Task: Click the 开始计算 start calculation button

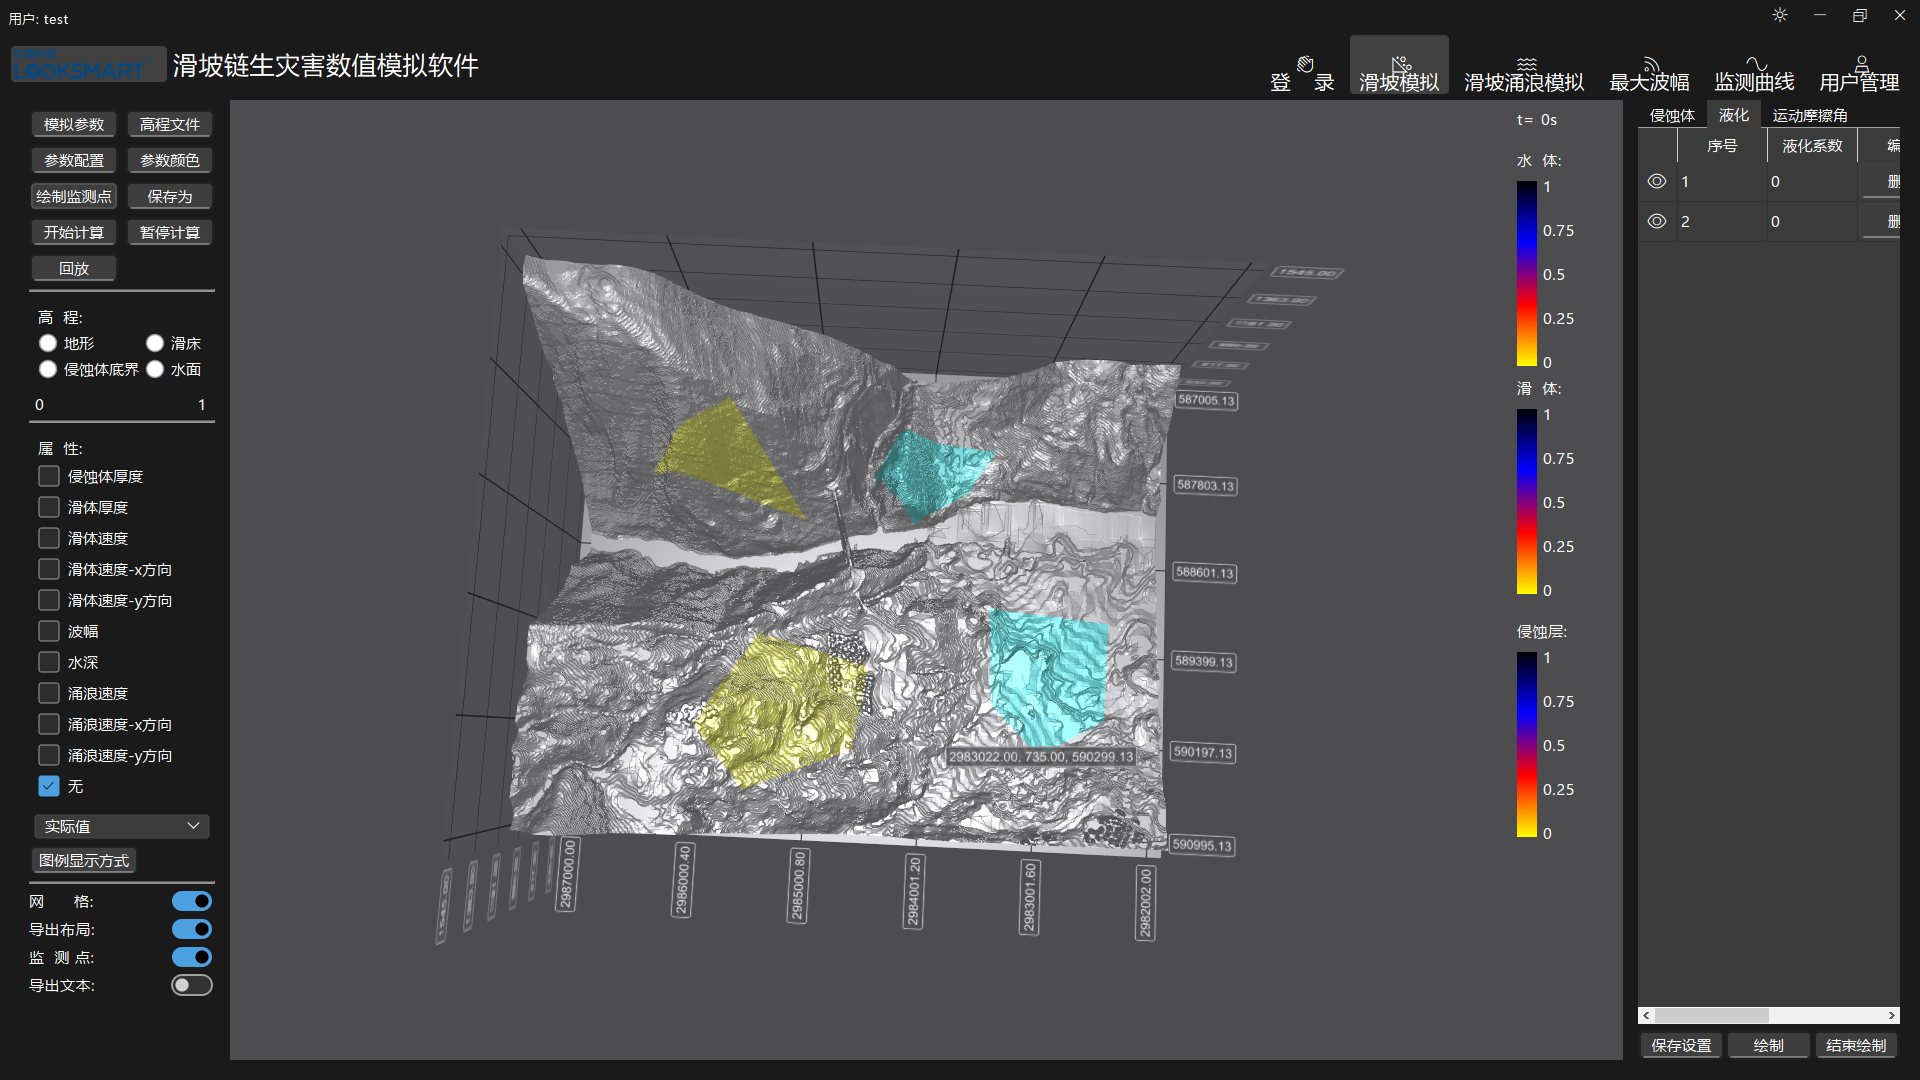Action: (x=74, y=233)
